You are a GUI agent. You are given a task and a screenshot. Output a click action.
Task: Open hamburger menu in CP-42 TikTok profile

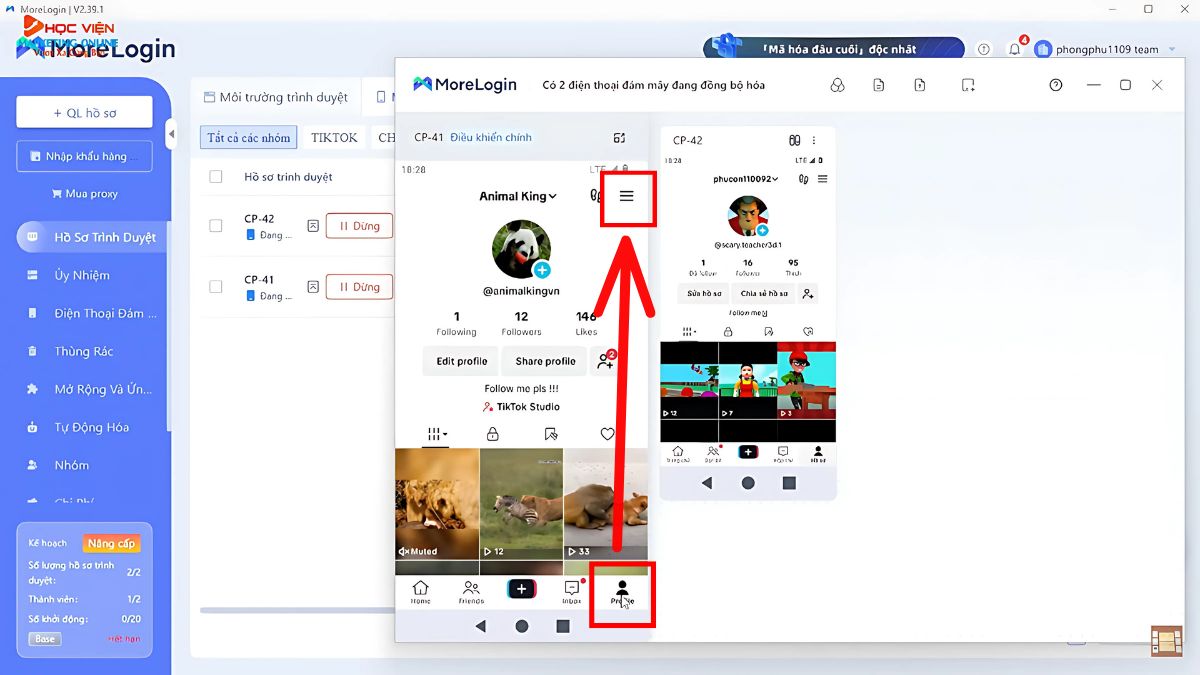click(822, 179)
